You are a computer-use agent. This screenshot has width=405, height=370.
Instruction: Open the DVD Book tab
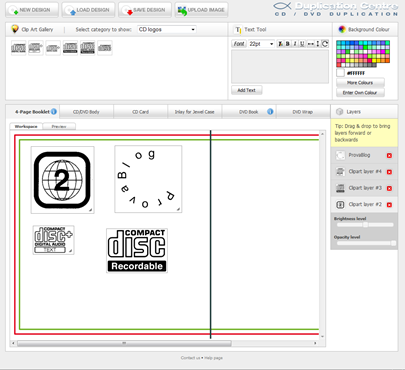(x=249, y=112)
